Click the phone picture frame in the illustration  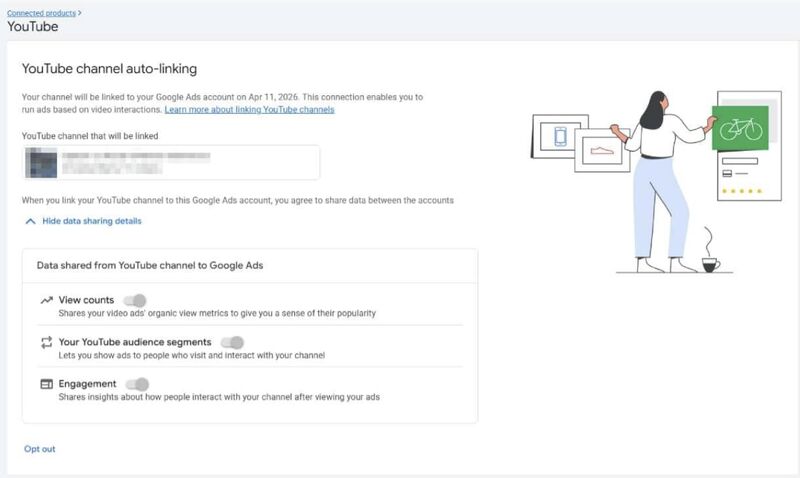(x=560, y=136)
